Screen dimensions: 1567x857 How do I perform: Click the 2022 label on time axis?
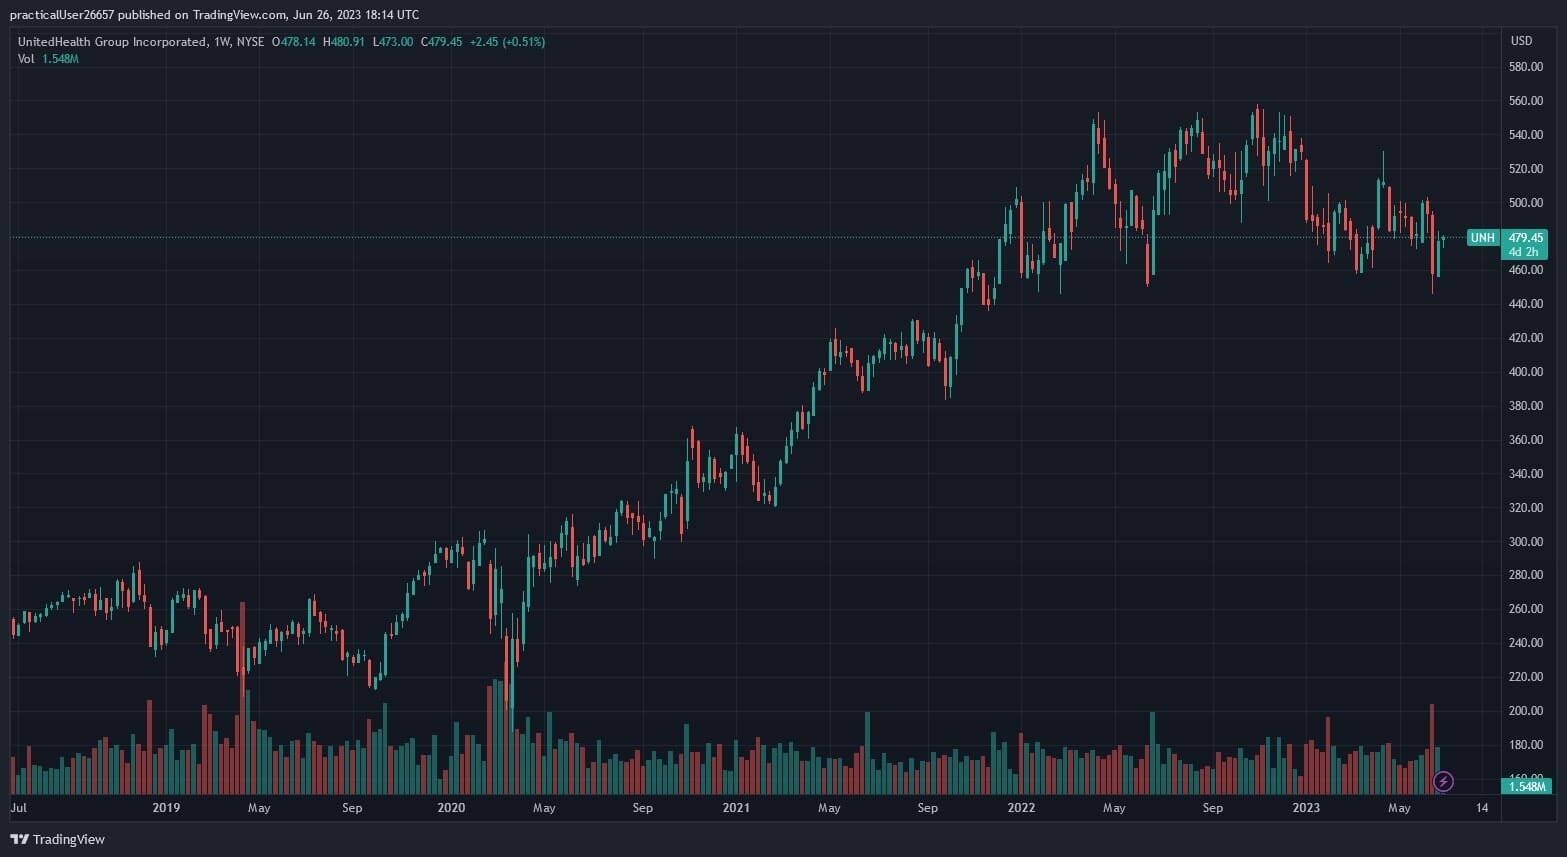coord(1021,808)
